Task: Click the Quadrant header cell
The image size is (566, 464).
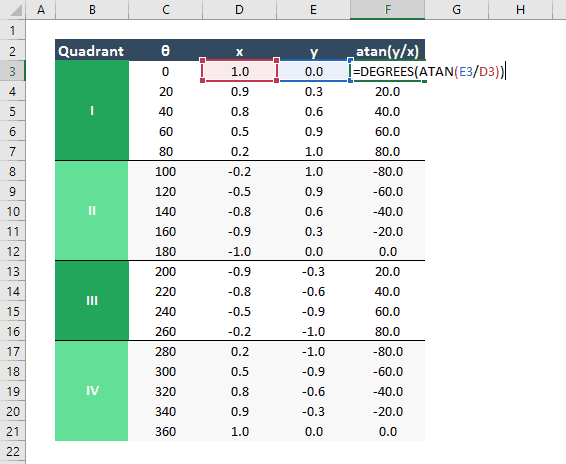Action: pyautogui.click(x=92, y=50)
